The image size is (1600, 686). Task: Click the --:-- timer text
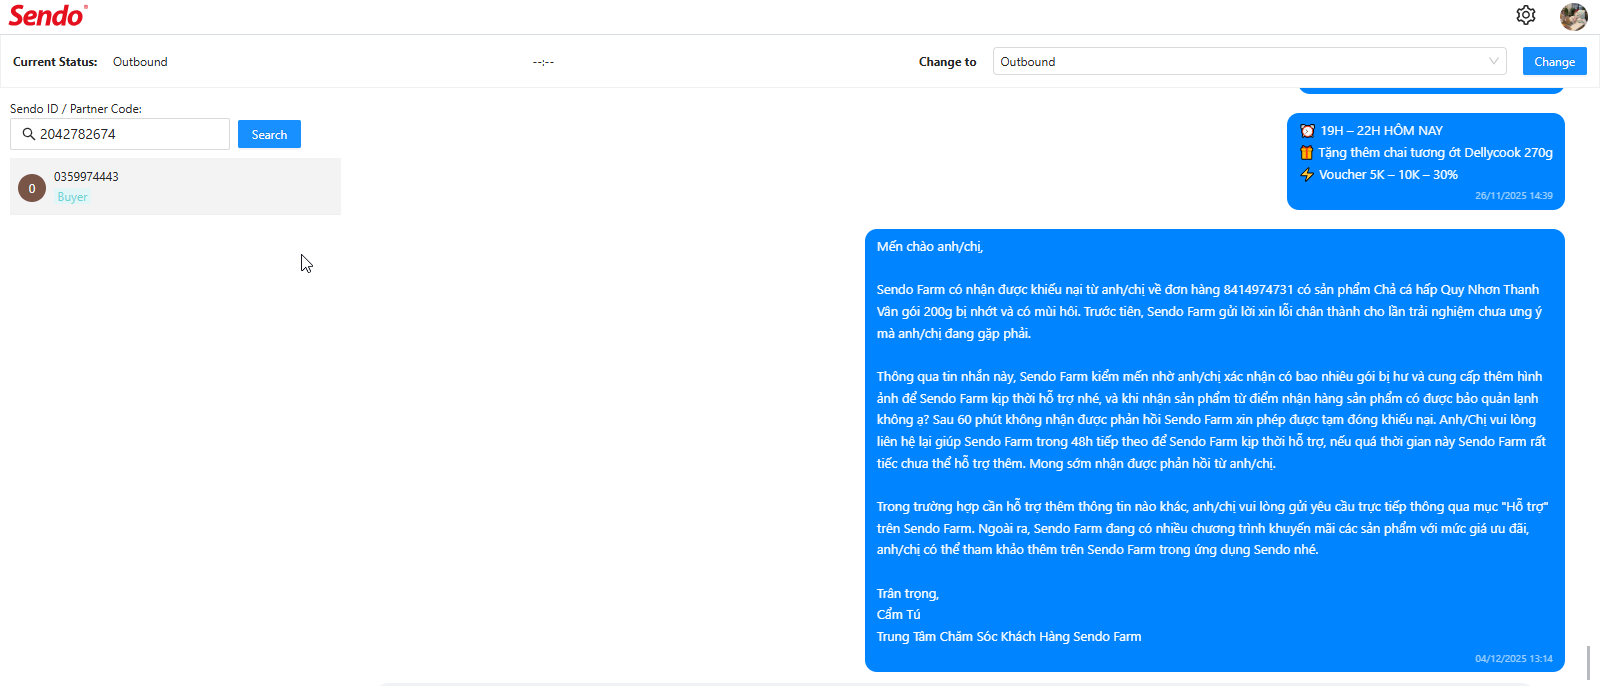click(x=543, y=62)
